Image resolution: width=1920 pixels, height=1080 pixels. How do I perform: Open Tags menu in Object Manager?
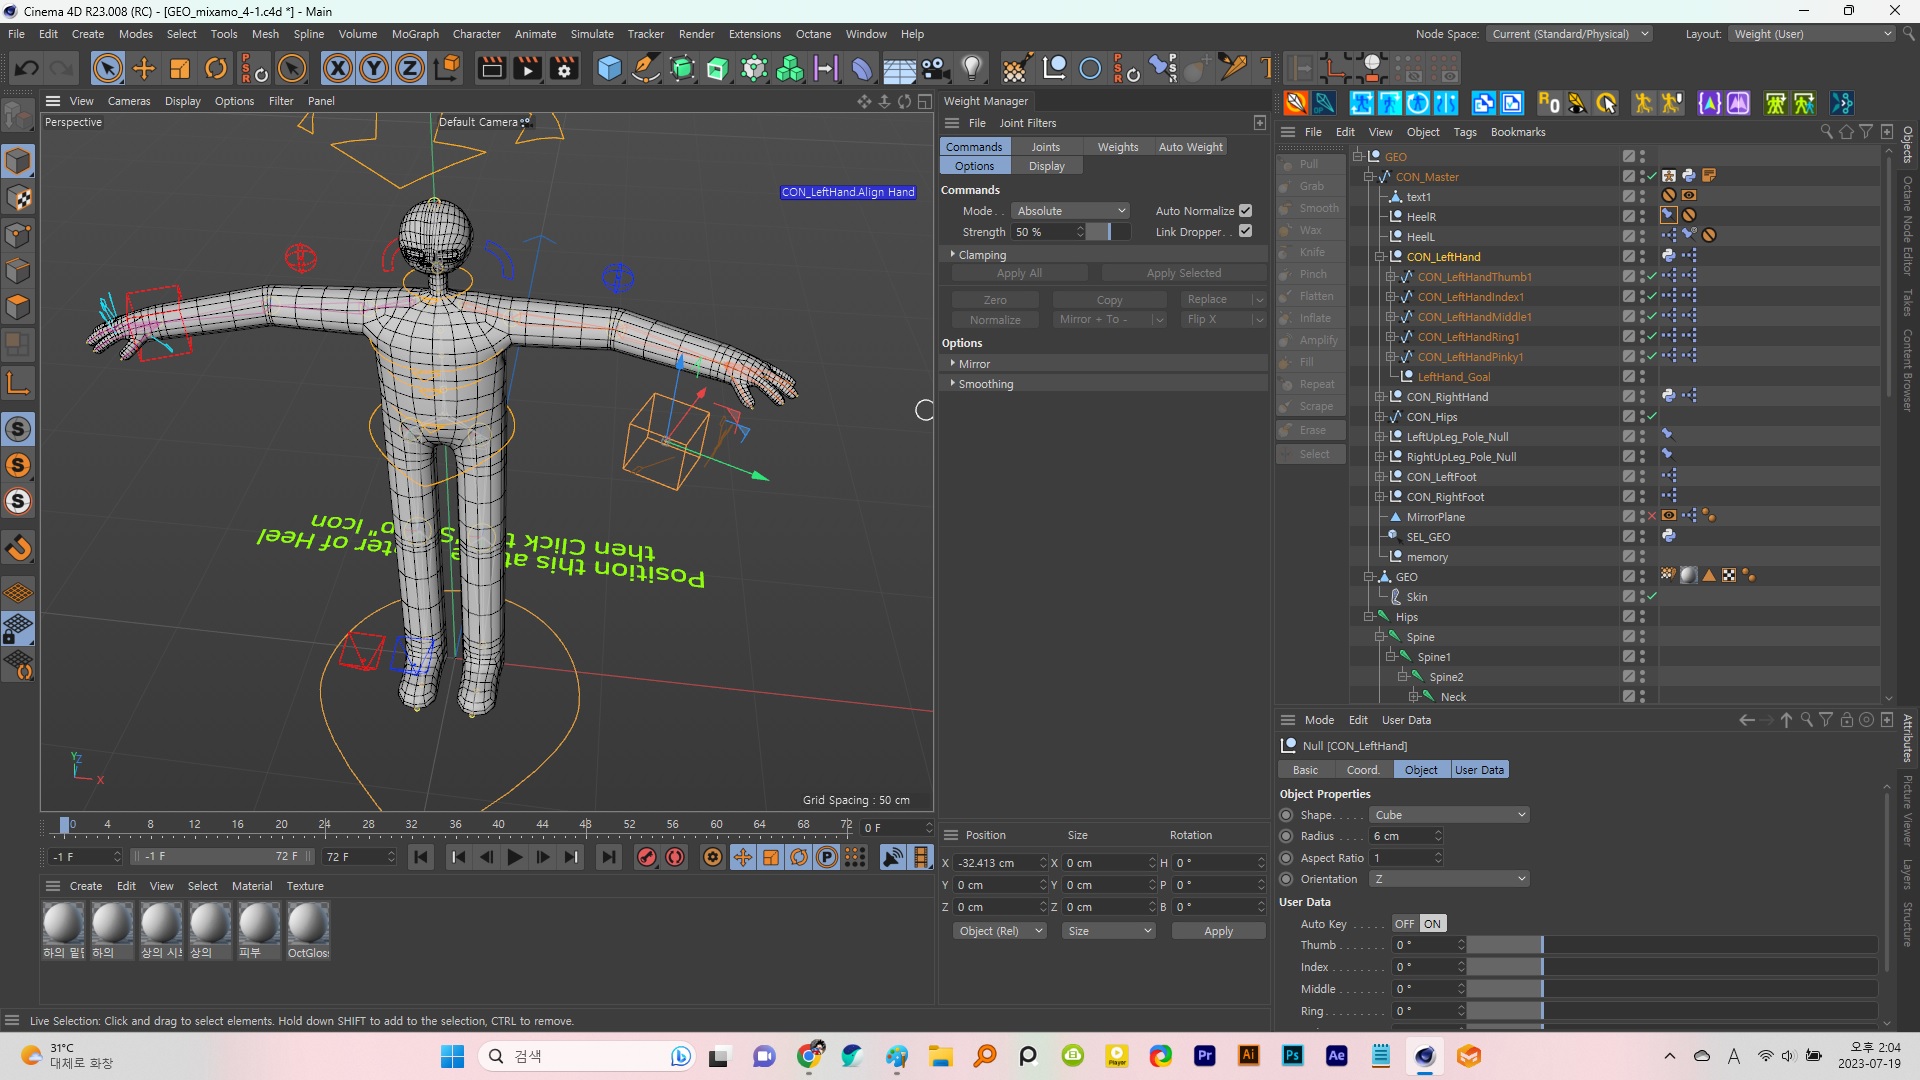tap(1465, 132)
